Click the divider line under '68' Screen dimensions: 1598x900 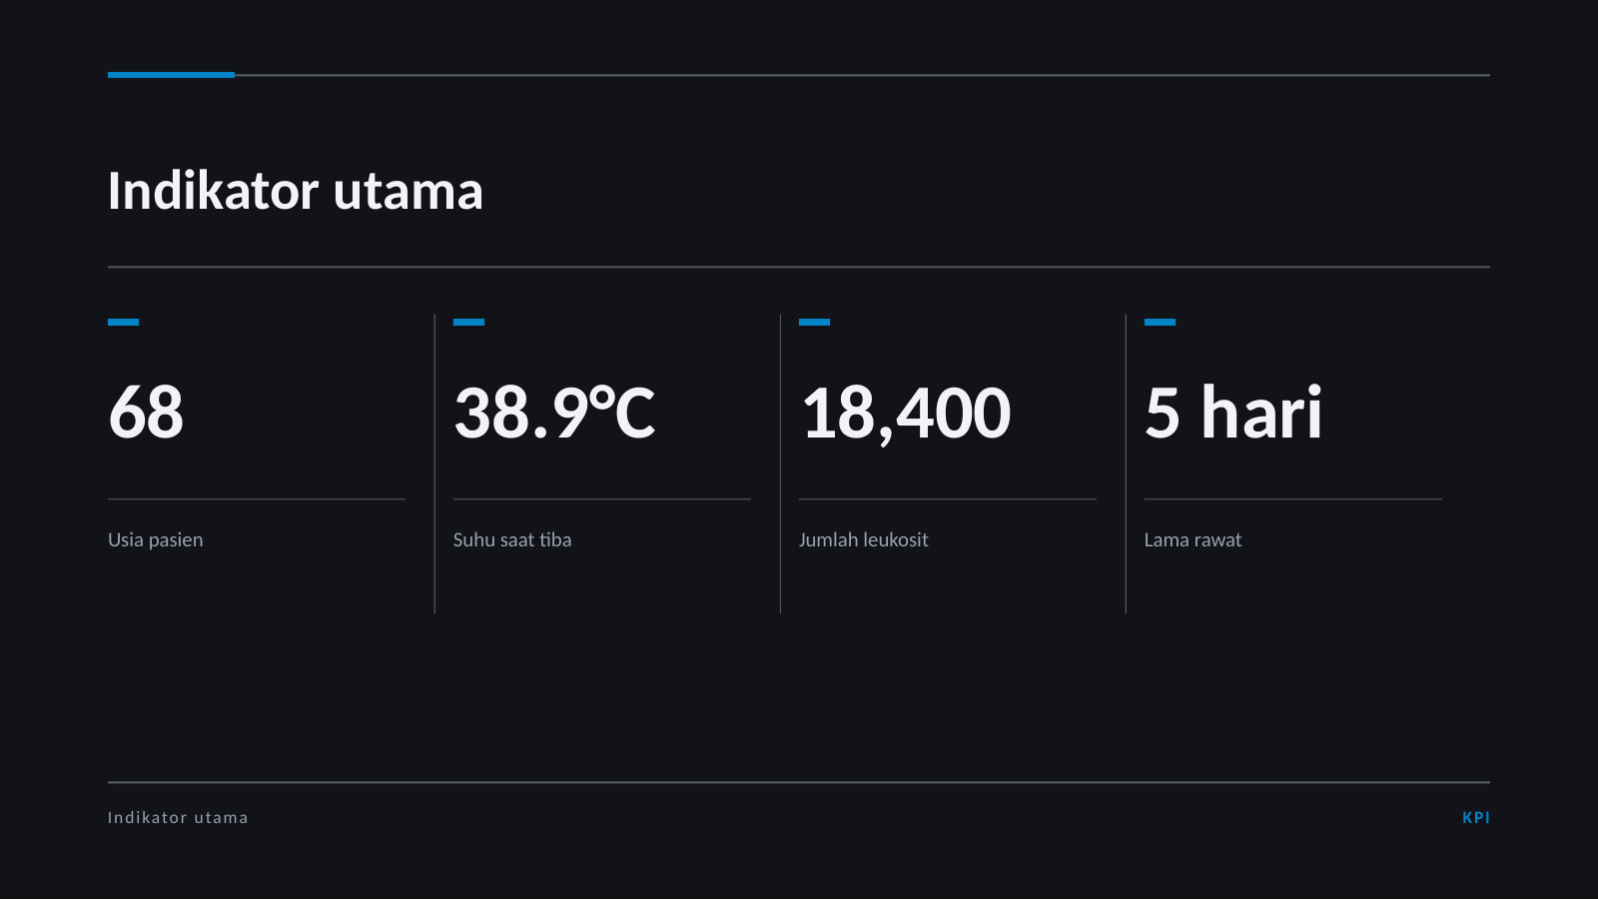tap(256, 499)
